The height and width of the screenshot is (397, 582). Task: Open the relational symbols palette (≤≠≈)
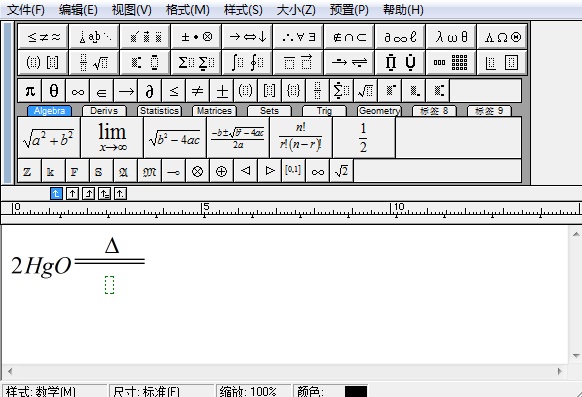(x=43, y=37)
